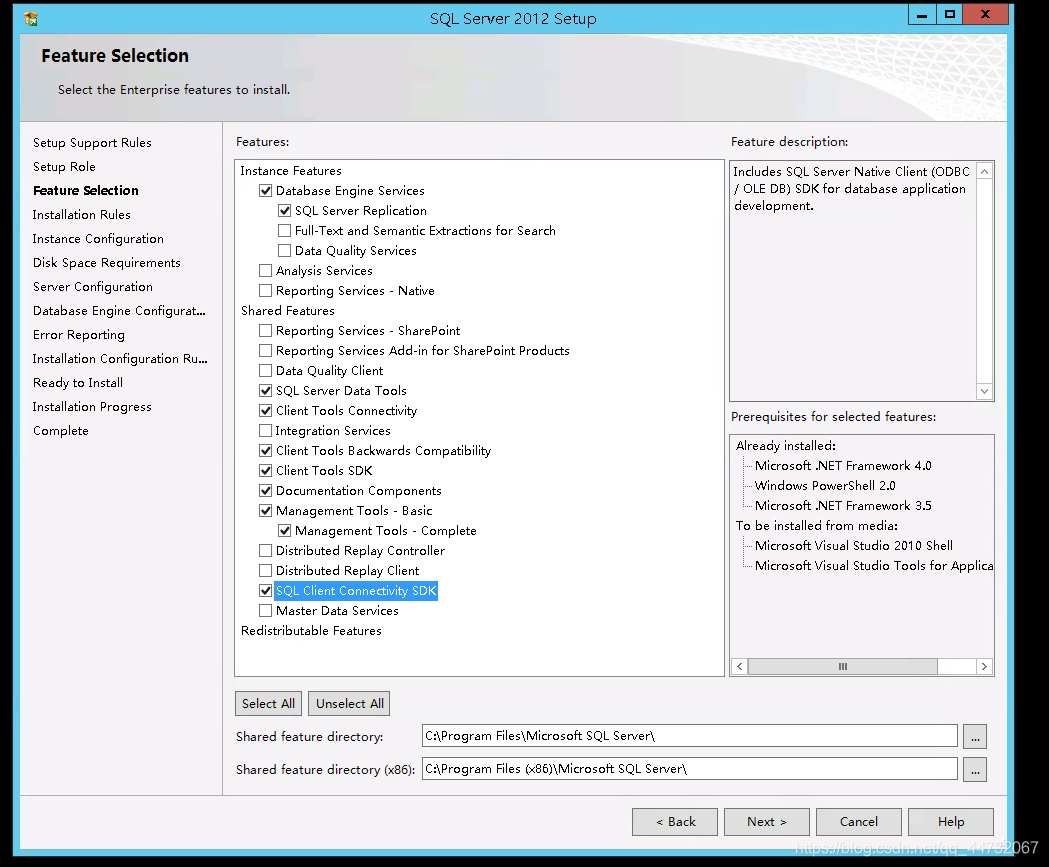Screen dimensions: 1049x867
Task: Enable Analysis Services feature
Action: point(266,271)
